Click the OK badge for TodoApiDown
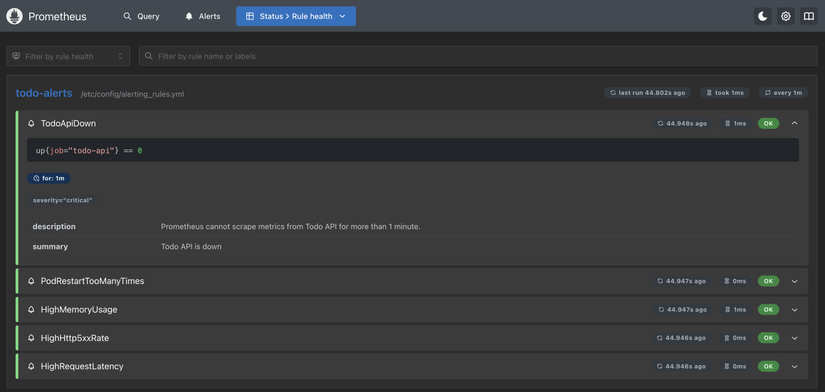 [768, 124]
